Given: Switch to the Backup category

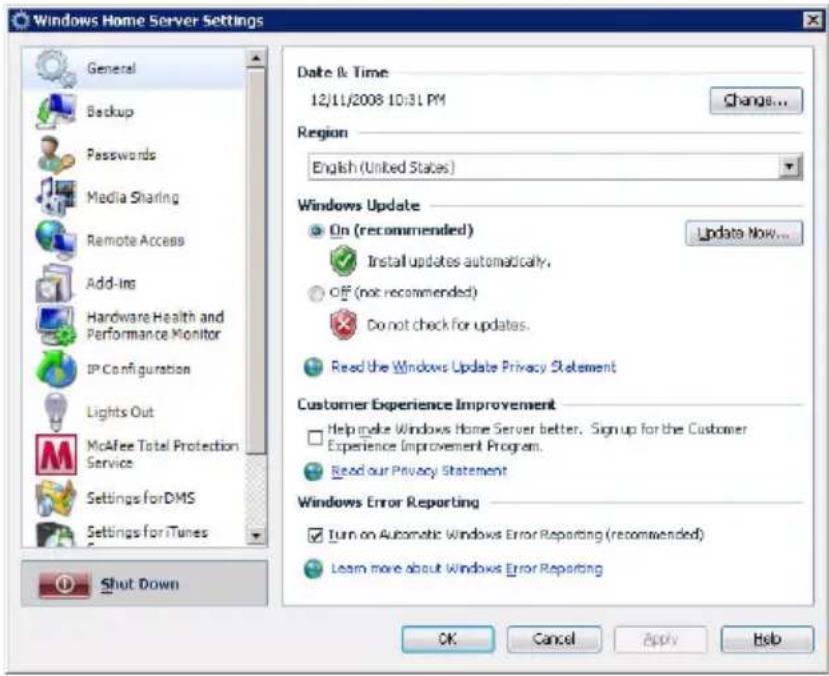Looking at the screenshot, I should tap(134, 112).
